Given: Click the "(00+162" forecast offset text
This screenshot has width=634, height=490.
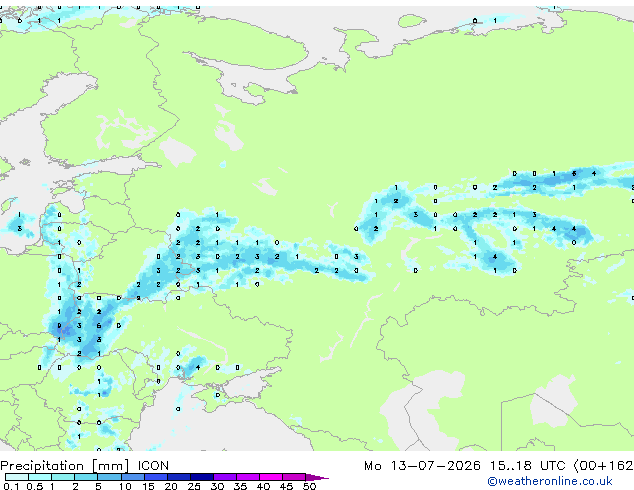Looking at the screenshot, I should [x=603, y=466].
